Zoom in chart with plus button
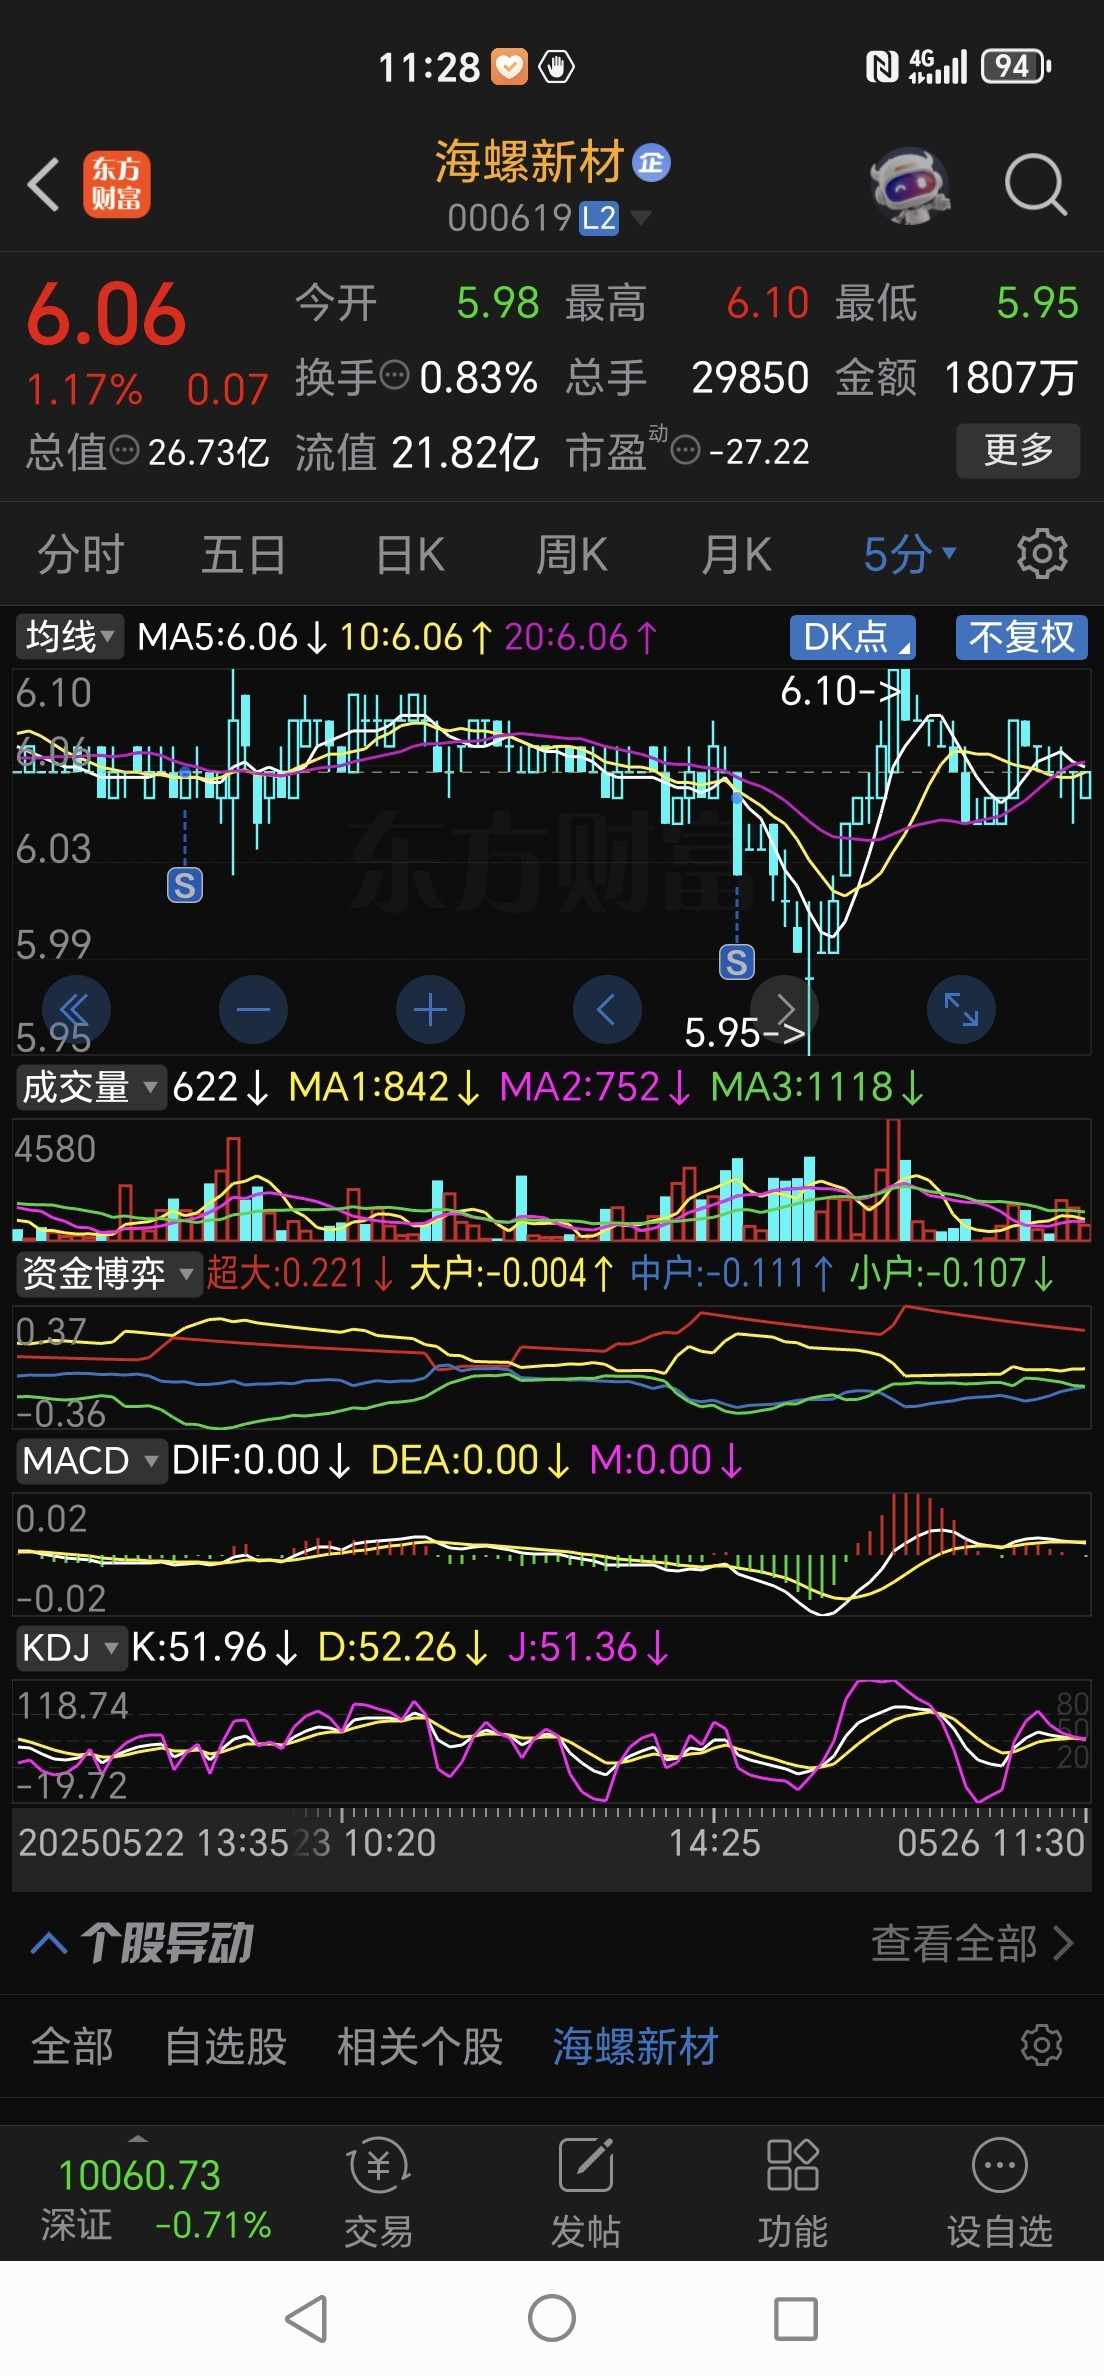 pyautogui.click(x=430, y=1009)
